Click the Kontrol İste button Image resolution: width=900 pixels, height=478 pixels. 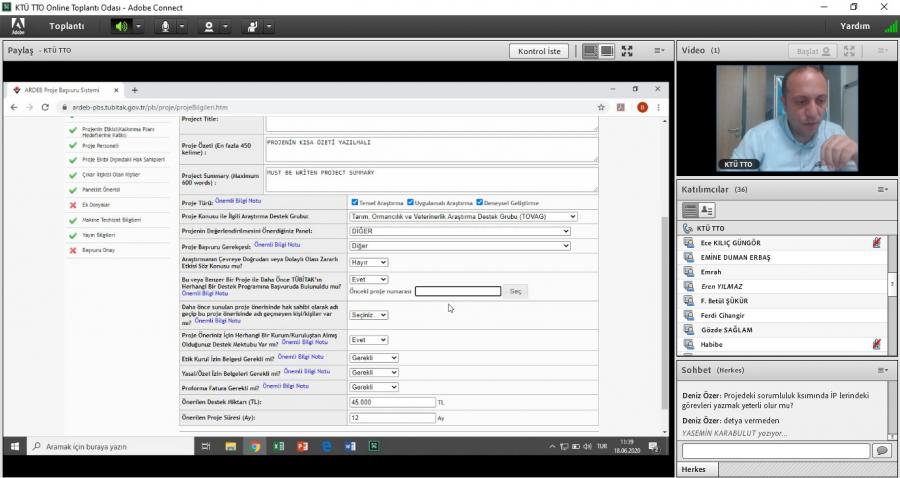[x=540, y=51]
